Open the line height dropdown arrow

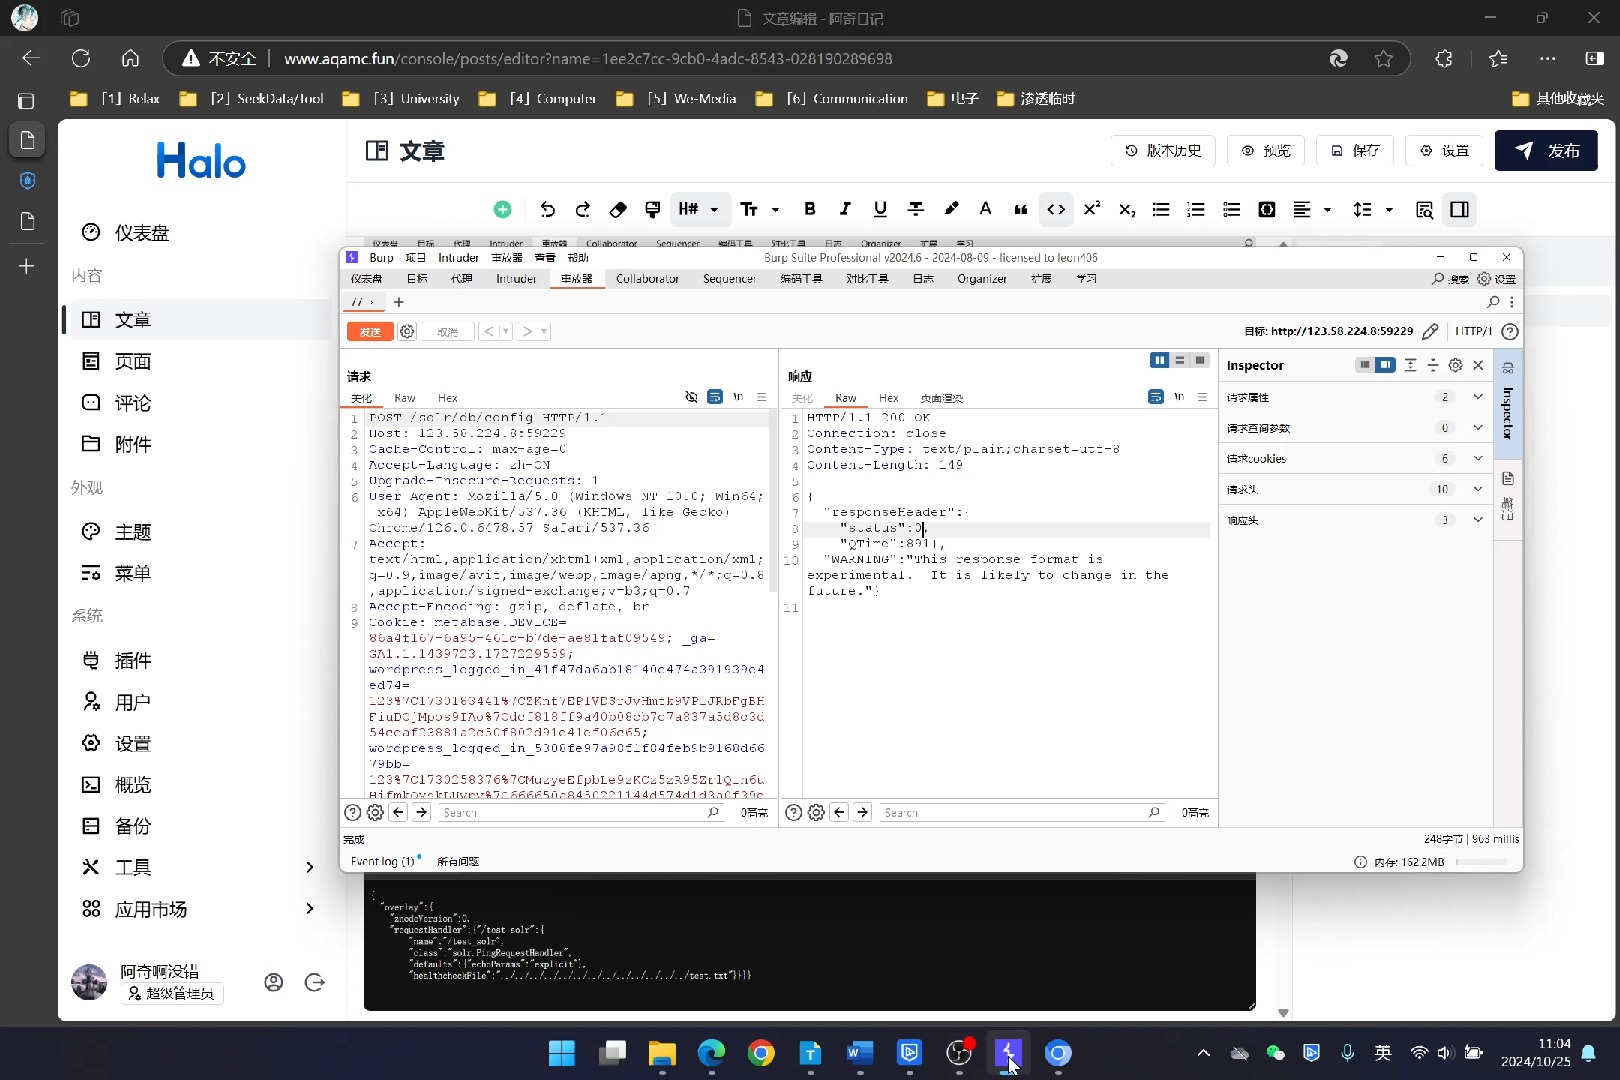1389,210
